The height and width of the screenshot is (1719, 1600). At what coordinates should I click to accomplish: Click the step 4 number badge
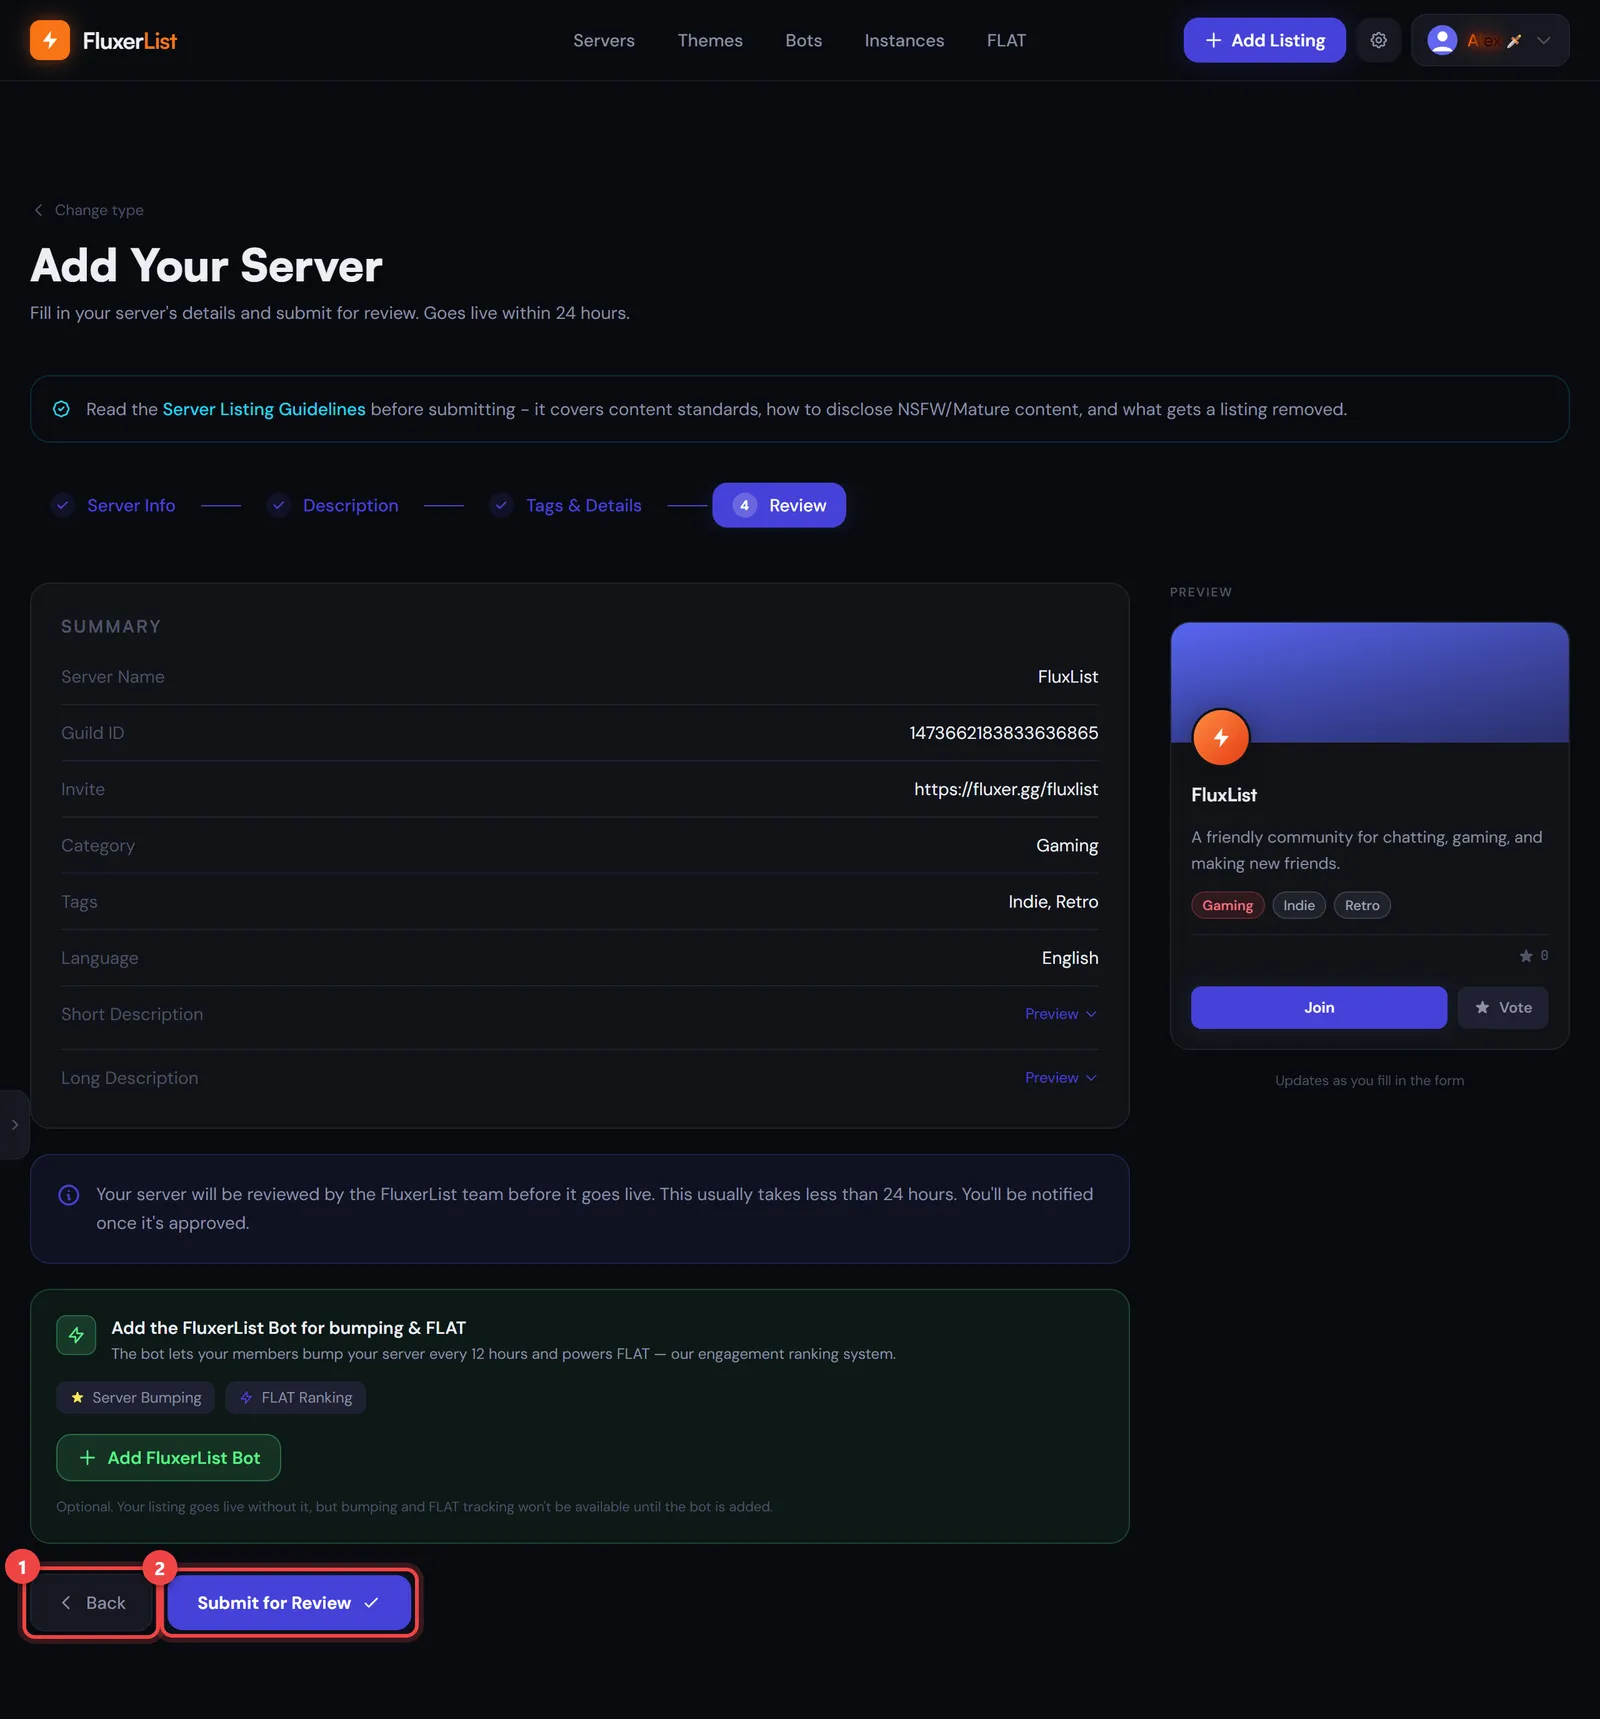coord(744,505)
